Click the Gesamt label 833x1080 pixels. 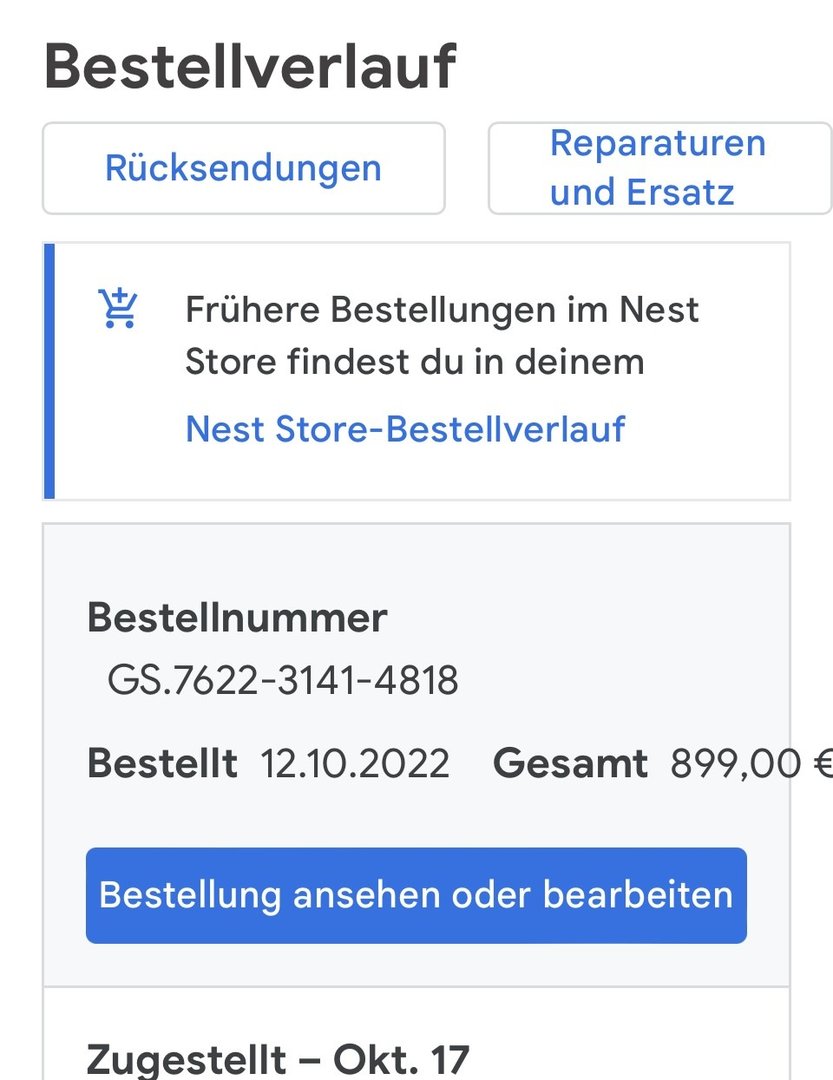click(x=570, y=764)
